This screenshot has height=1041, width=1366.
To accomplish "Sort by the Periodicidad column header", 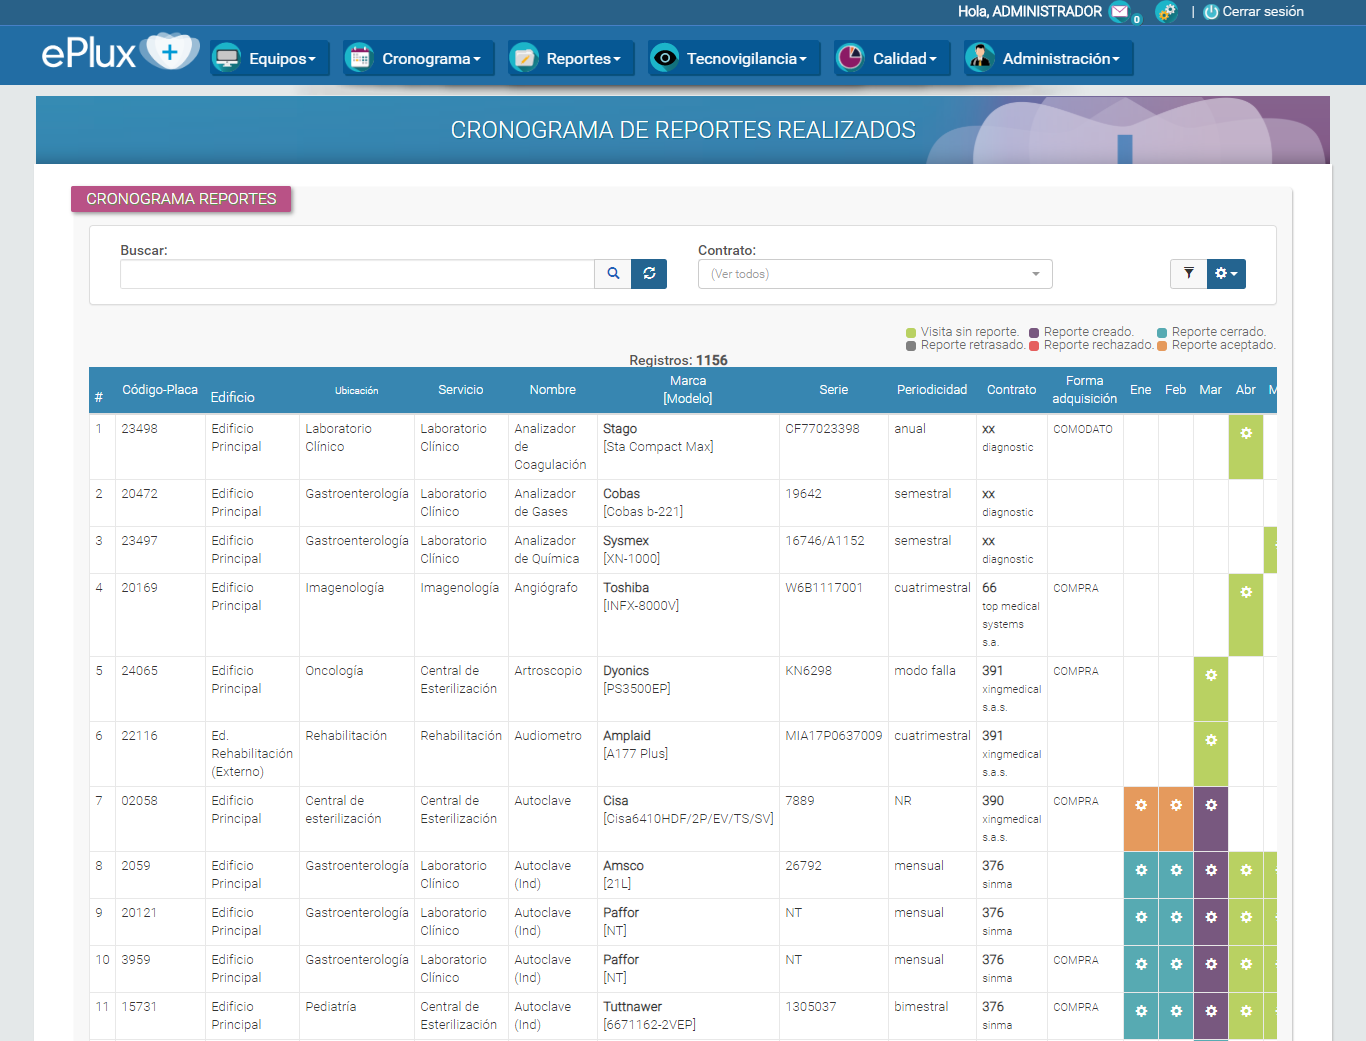I will click(931, 390).
